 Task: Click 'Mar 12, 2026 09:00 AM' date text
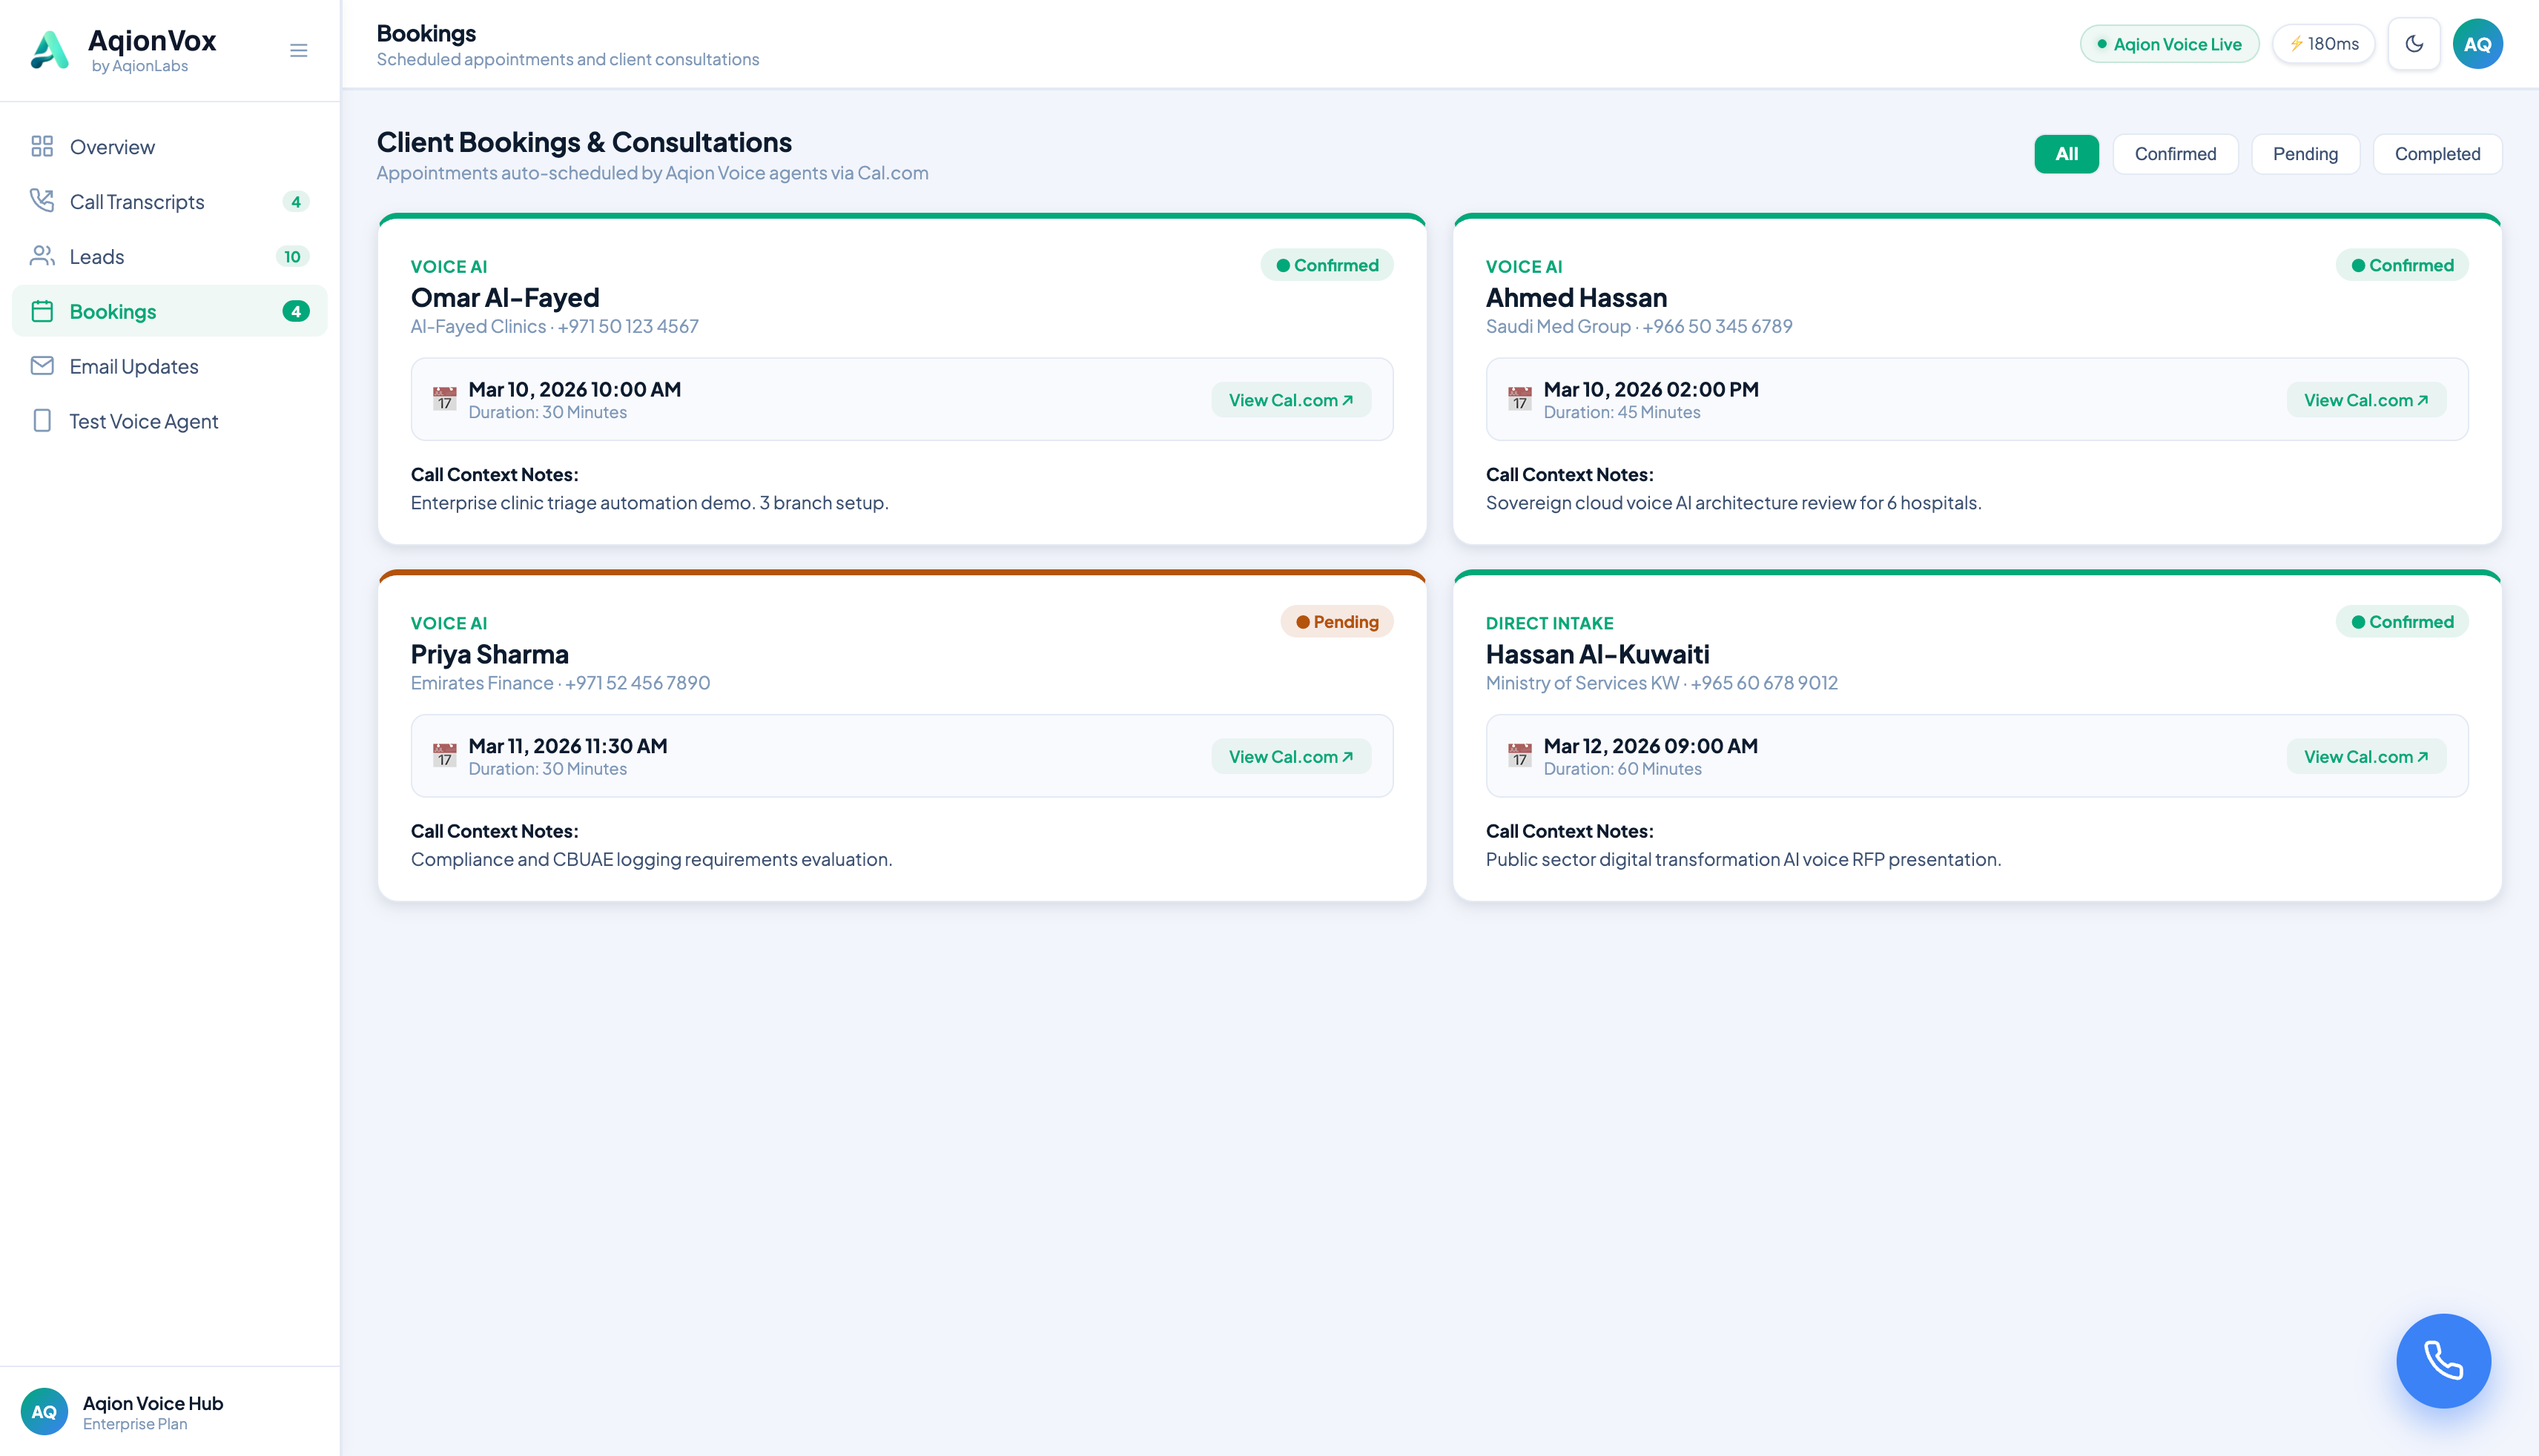click(1651, 746)
